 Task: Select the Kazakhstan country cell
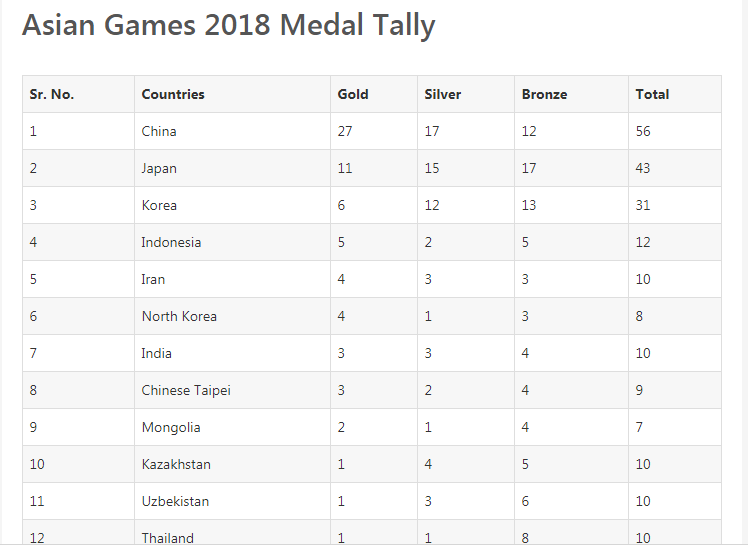coord(176,464)
